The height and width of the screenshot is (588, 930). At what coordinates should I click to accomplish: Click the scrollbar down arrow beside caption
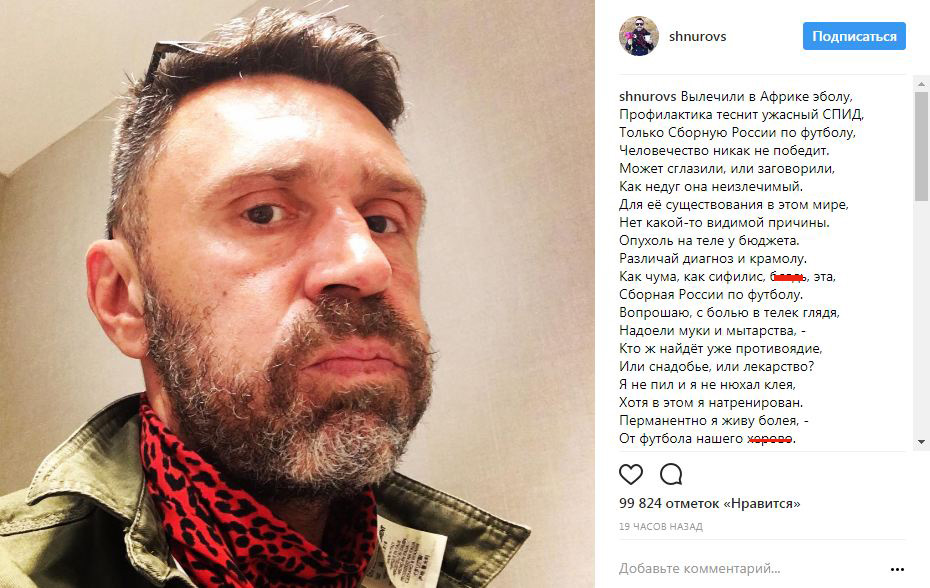point(921,442)
